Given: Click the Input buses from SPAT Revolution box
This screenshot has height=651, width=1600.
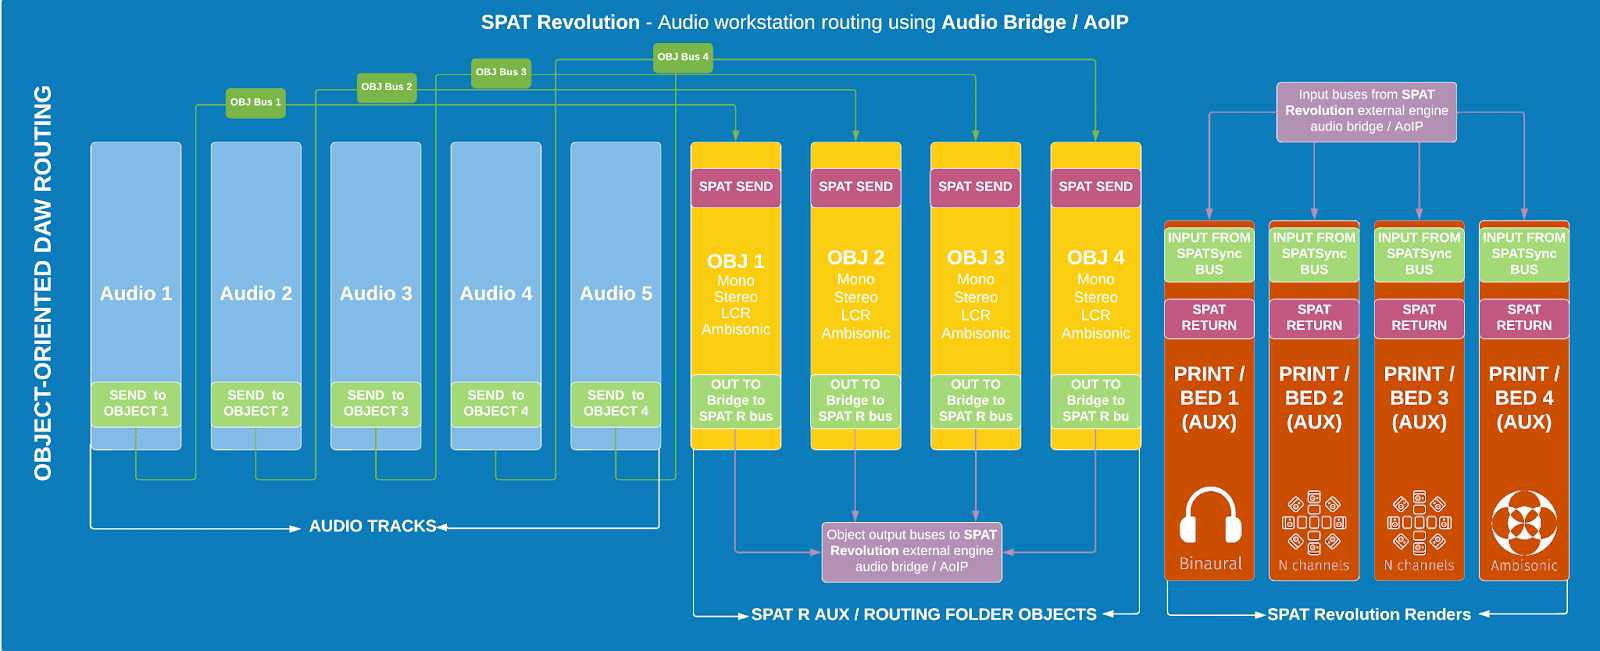Looking at the screenshot, I should pyautogui.click(x=1366, y=111).
